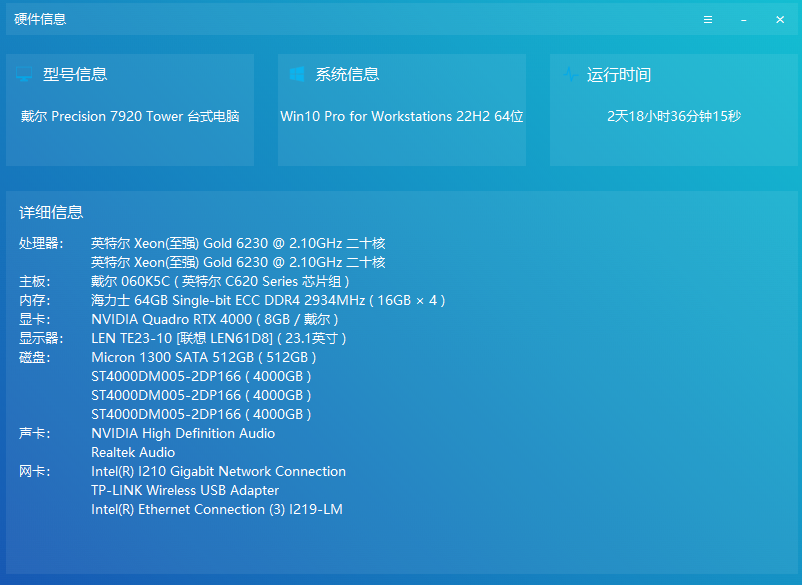The width and height of the screenshot is (802, 585).
Task: Click the 详细信息 section heading
Action: [51, 212]
